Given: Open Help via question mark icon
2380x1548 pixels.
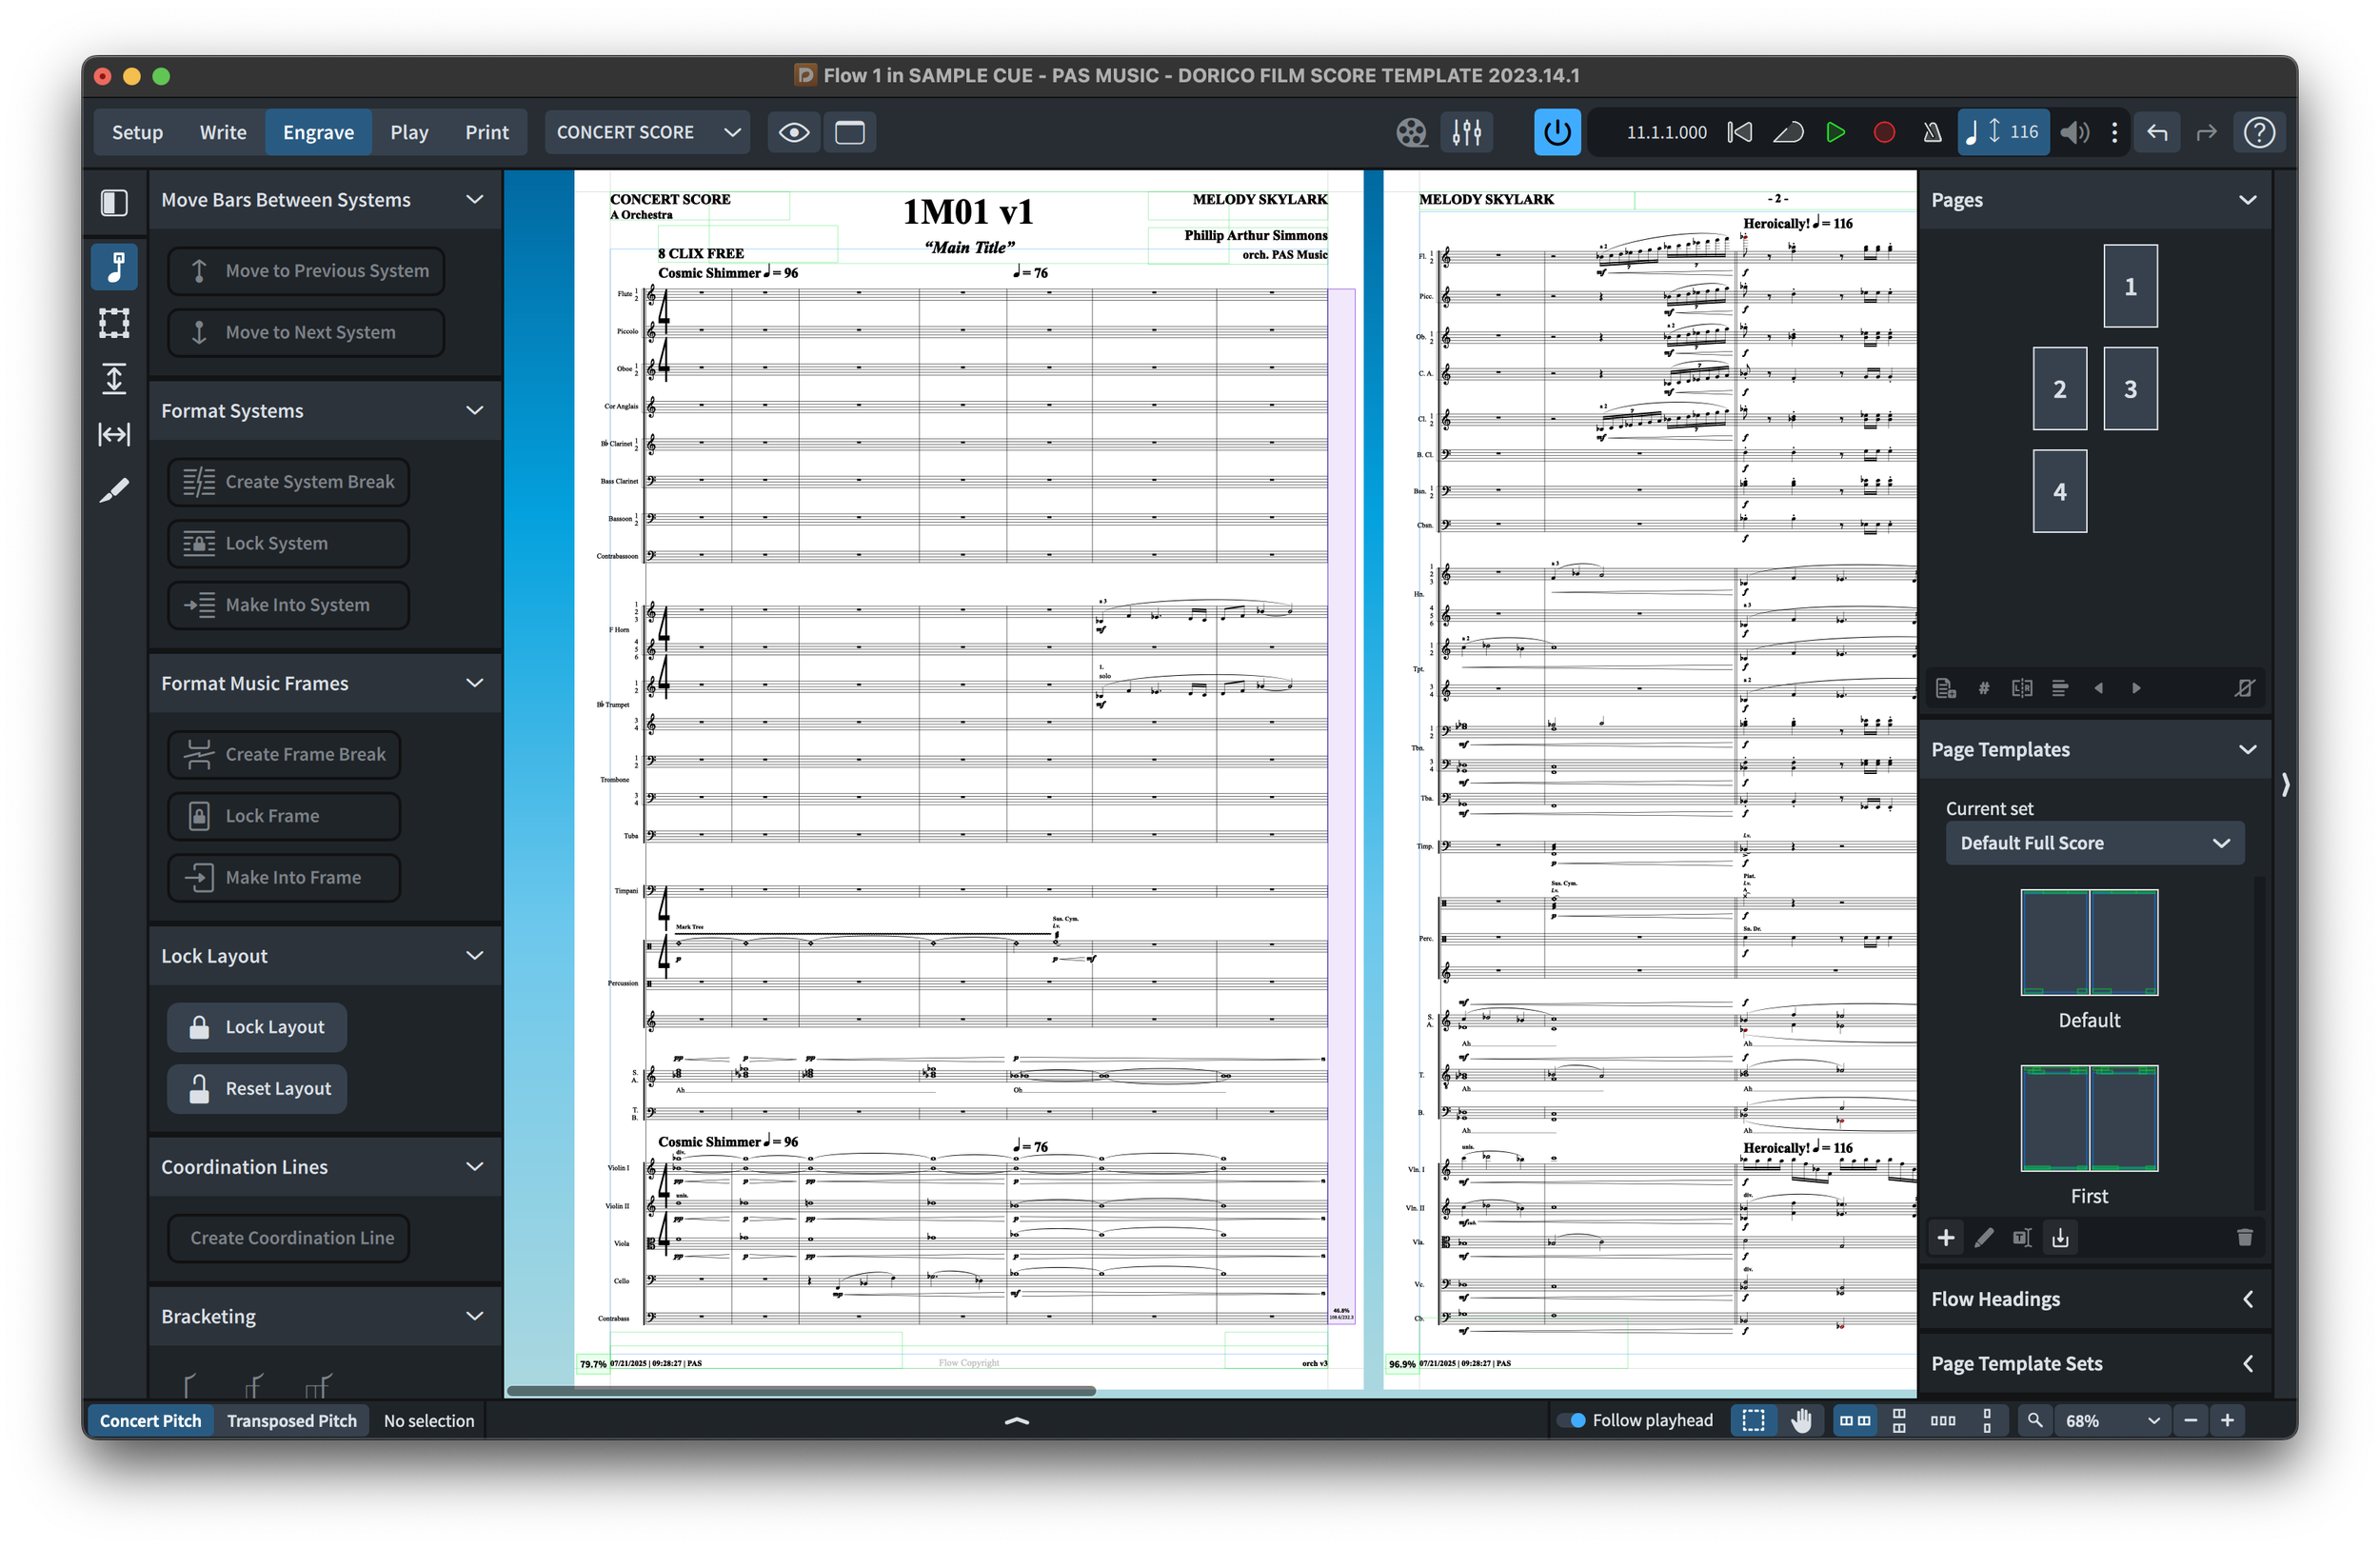Looking at the screenshot, I should pyautogui.click(x=2259, y=132).
